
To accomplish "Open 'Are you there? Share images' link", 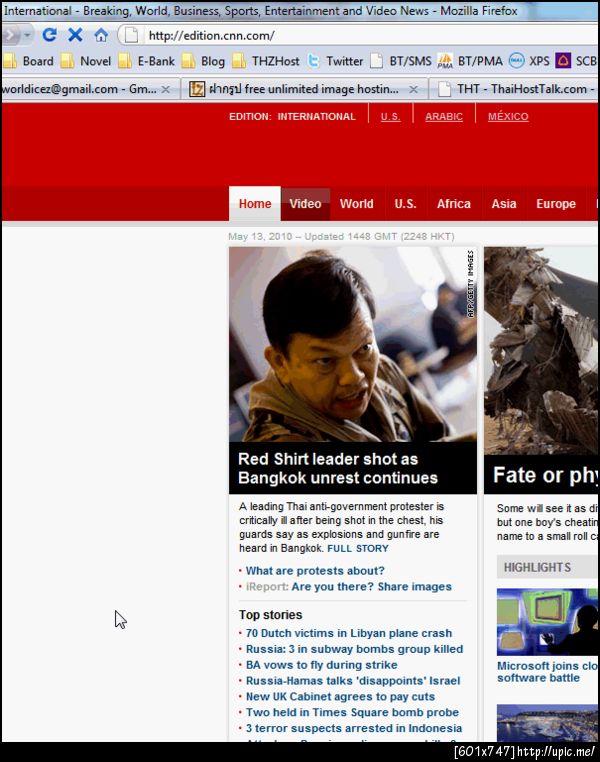I will coord(372,587).
